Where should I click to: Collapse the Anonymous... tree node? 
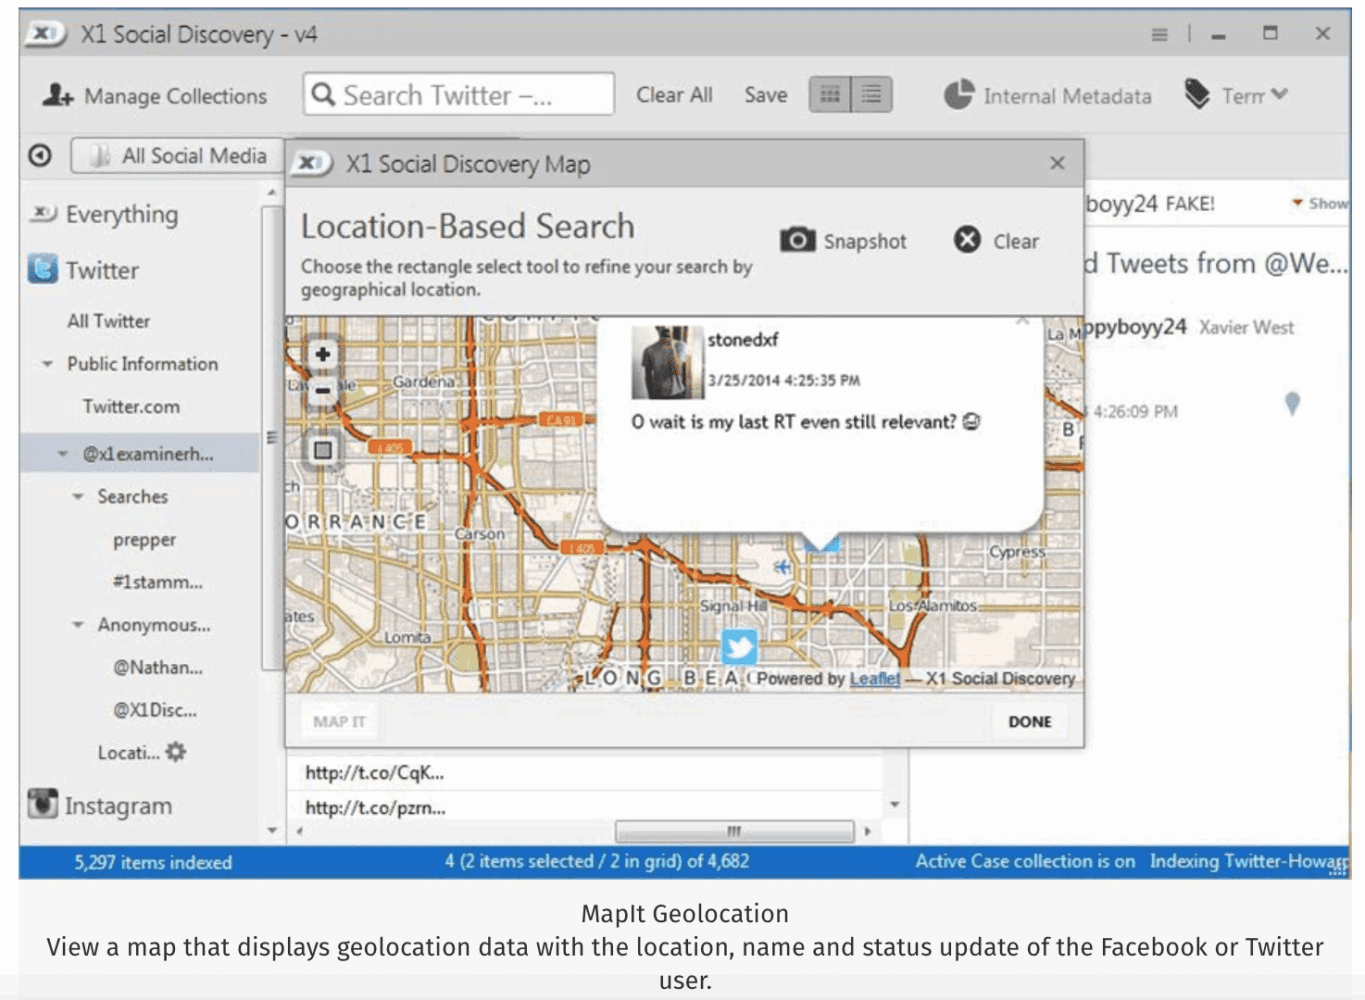pyautogui.click(x=78, y=625)
